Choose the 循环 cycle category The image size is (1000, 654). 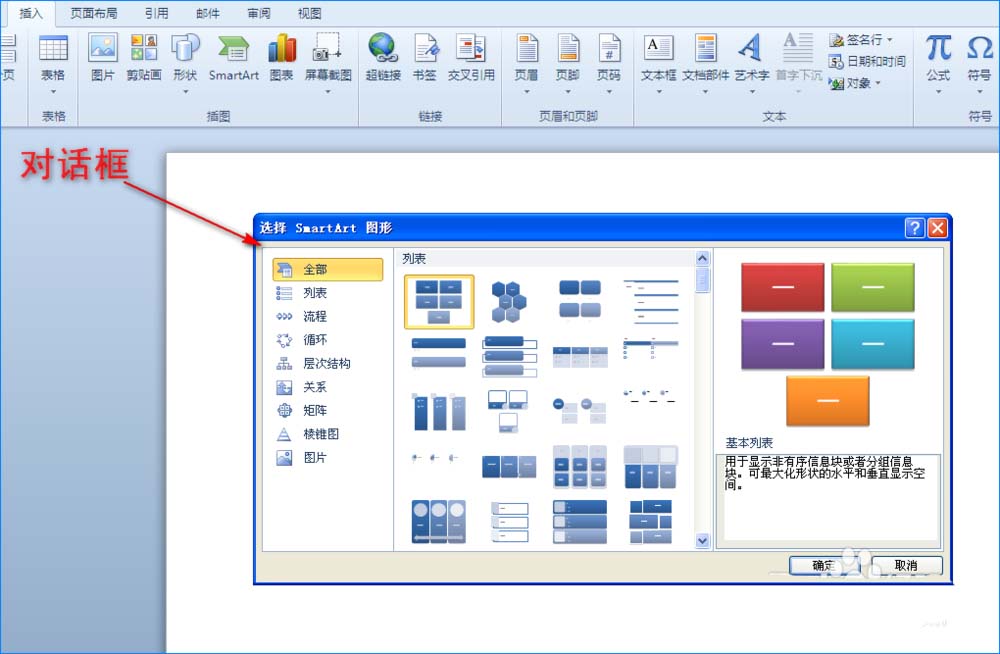(x=328, y=340)
